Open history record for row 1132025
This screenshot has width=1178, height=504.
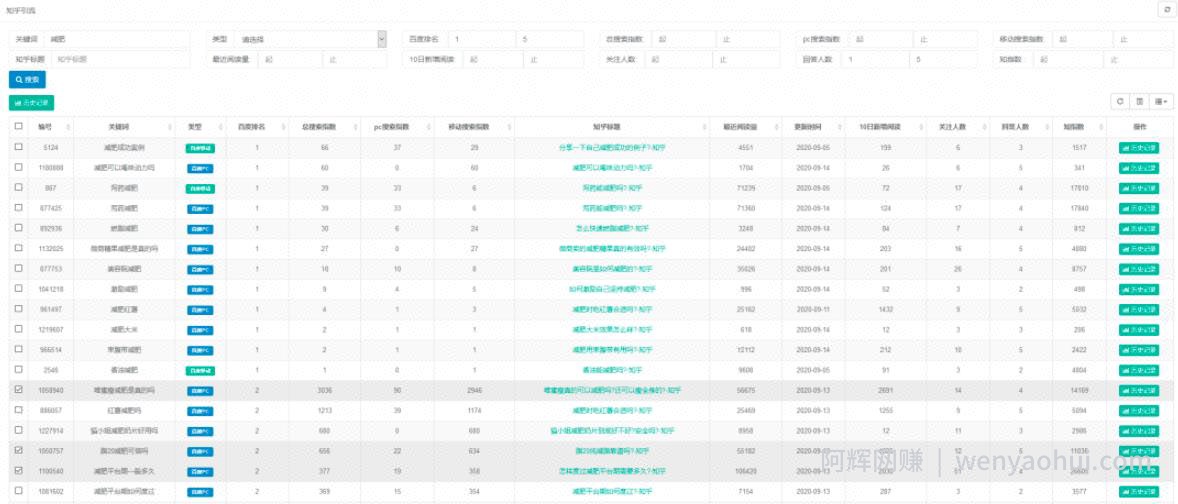[1139, 249]
